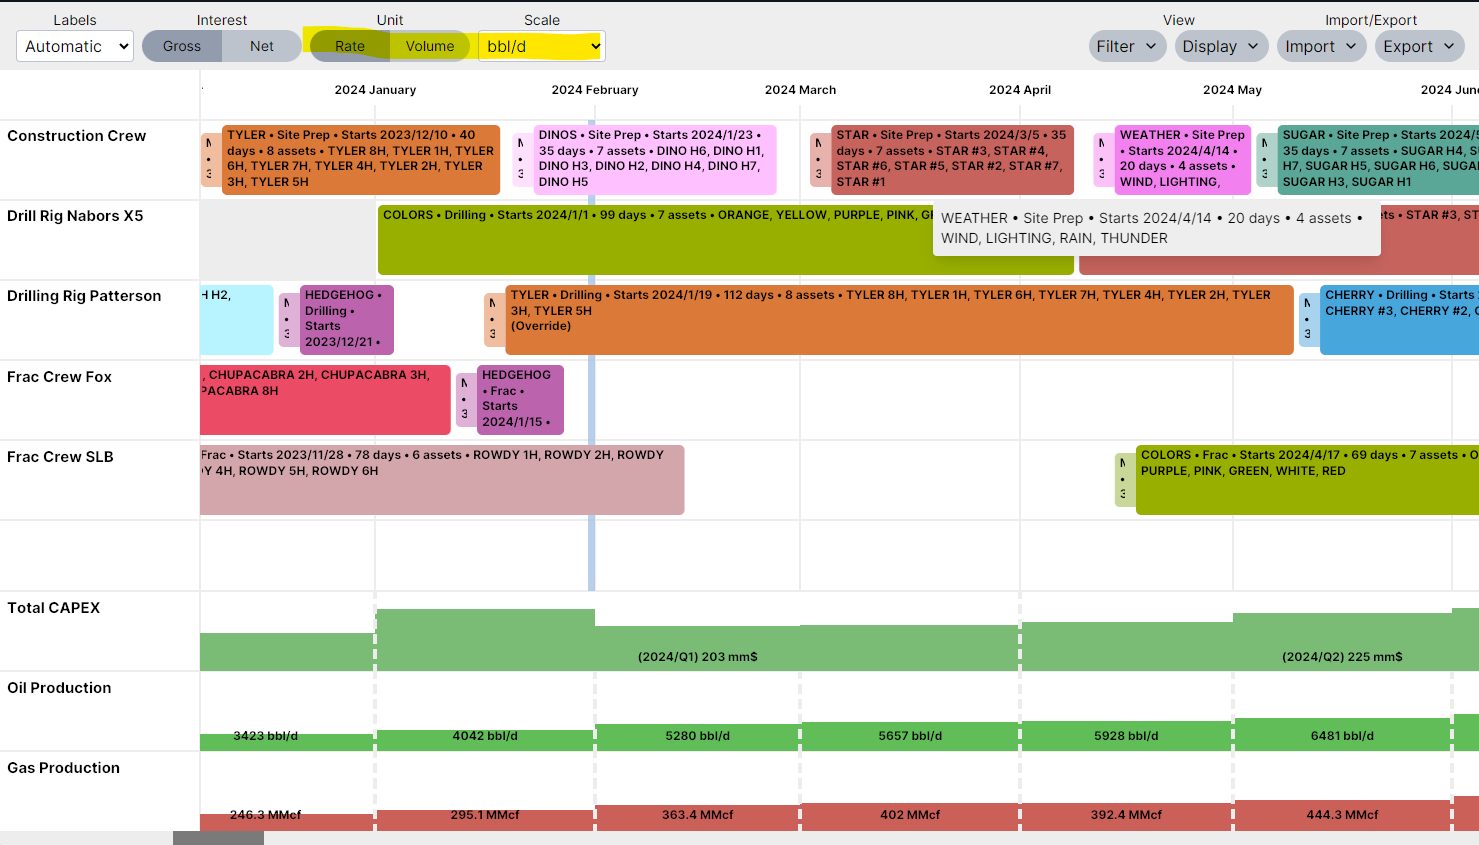Select the TYLER Site Prep bar

coord(360,159)
